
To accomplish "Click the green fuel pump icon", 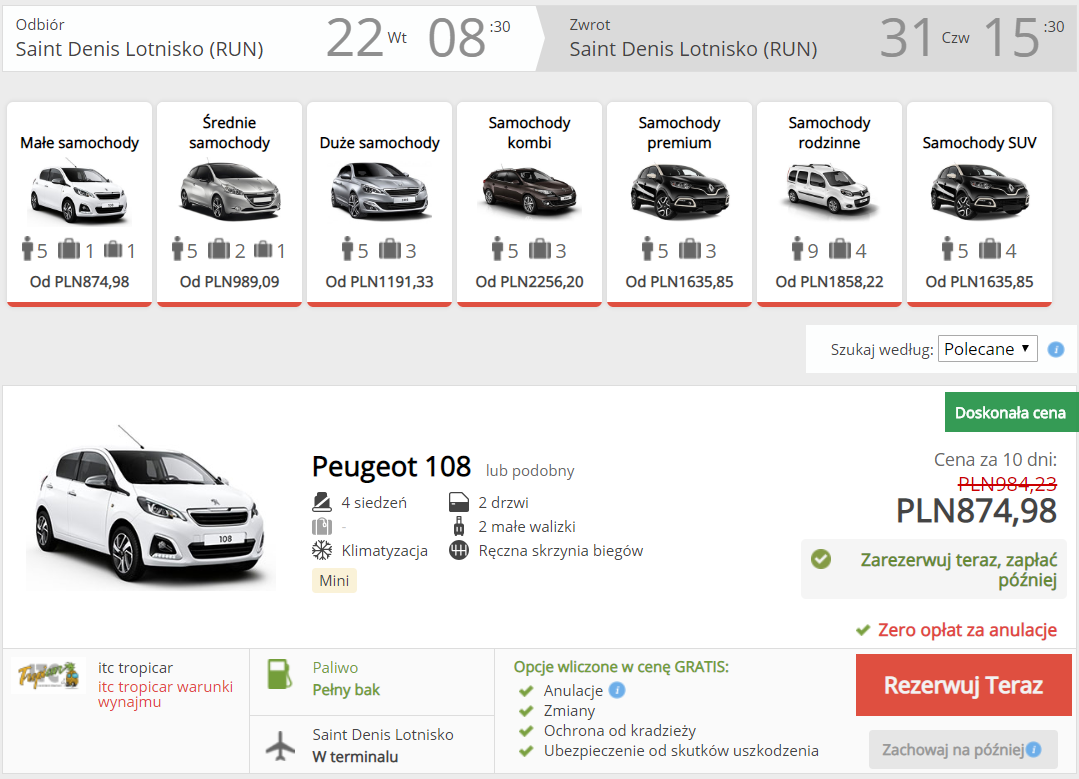I will [279, 674].
